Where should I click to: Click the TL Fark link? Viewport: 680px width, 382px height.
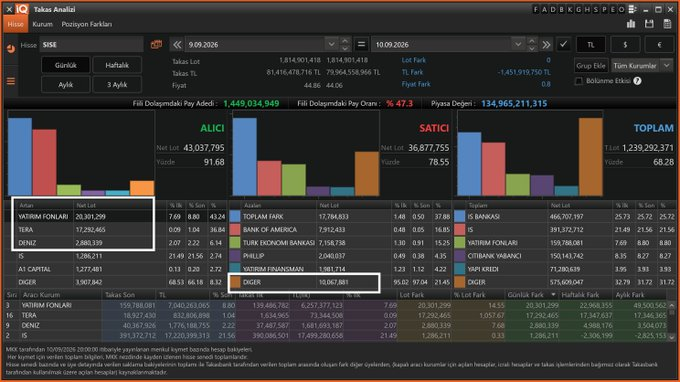tap(412, 72)
